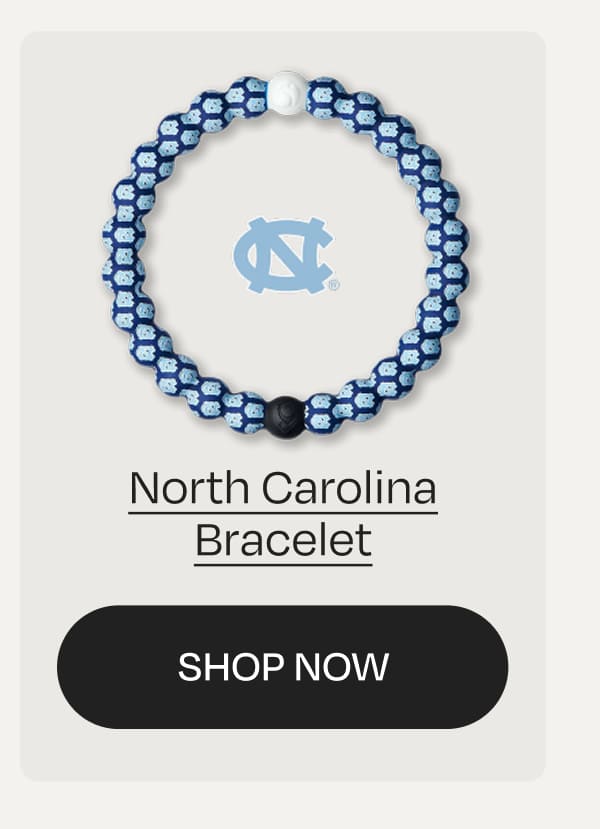This screenshot has height=829, width=600.
Task: Click the blue patterned bead left of the white bead
Action: click(246, 96)
